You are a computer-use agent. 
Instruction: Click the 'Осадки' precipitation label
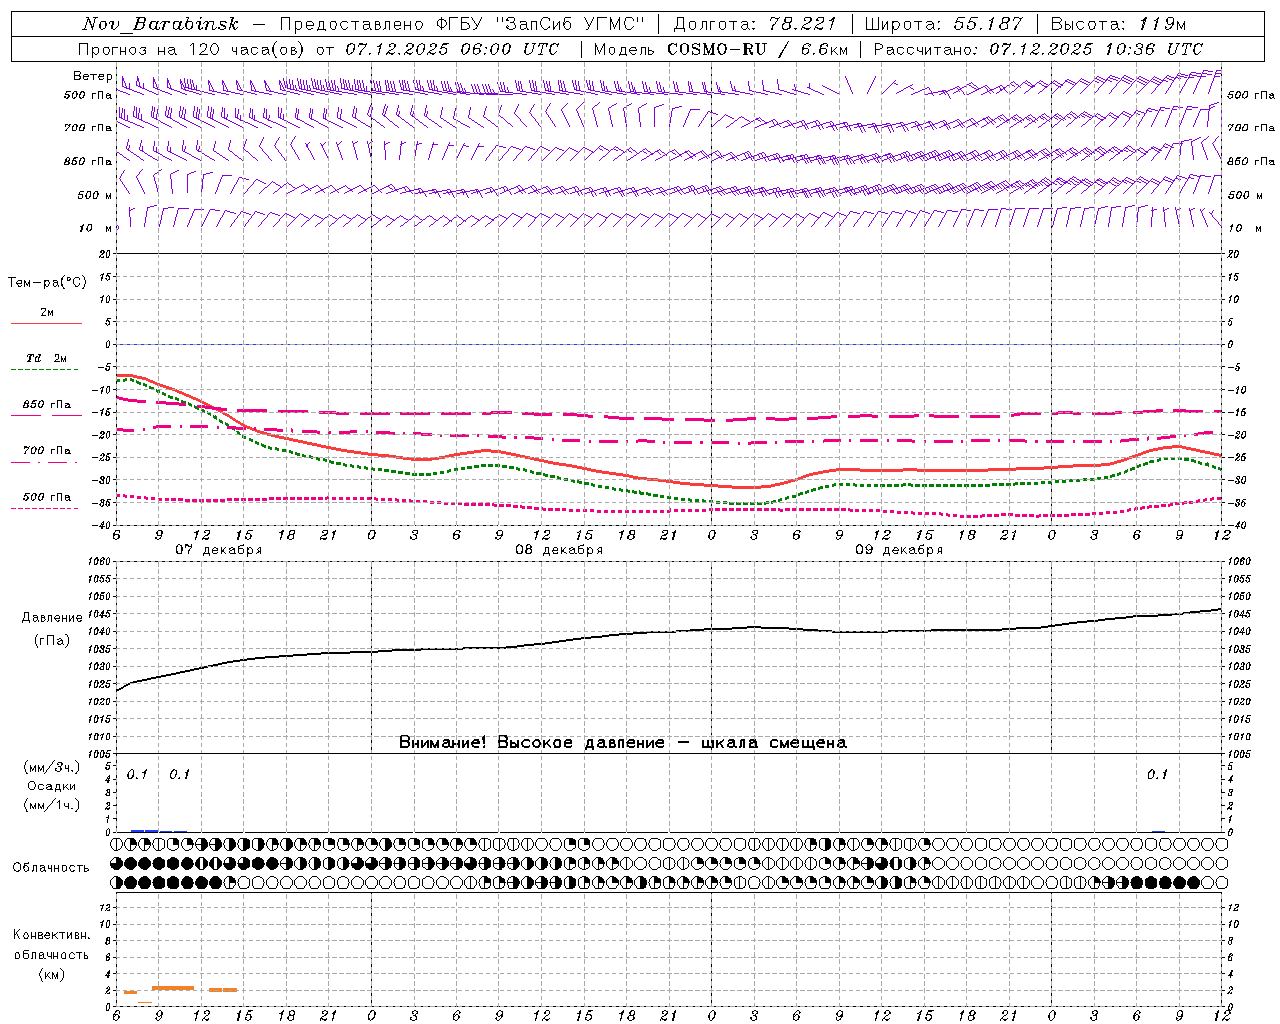pos(51,786)
